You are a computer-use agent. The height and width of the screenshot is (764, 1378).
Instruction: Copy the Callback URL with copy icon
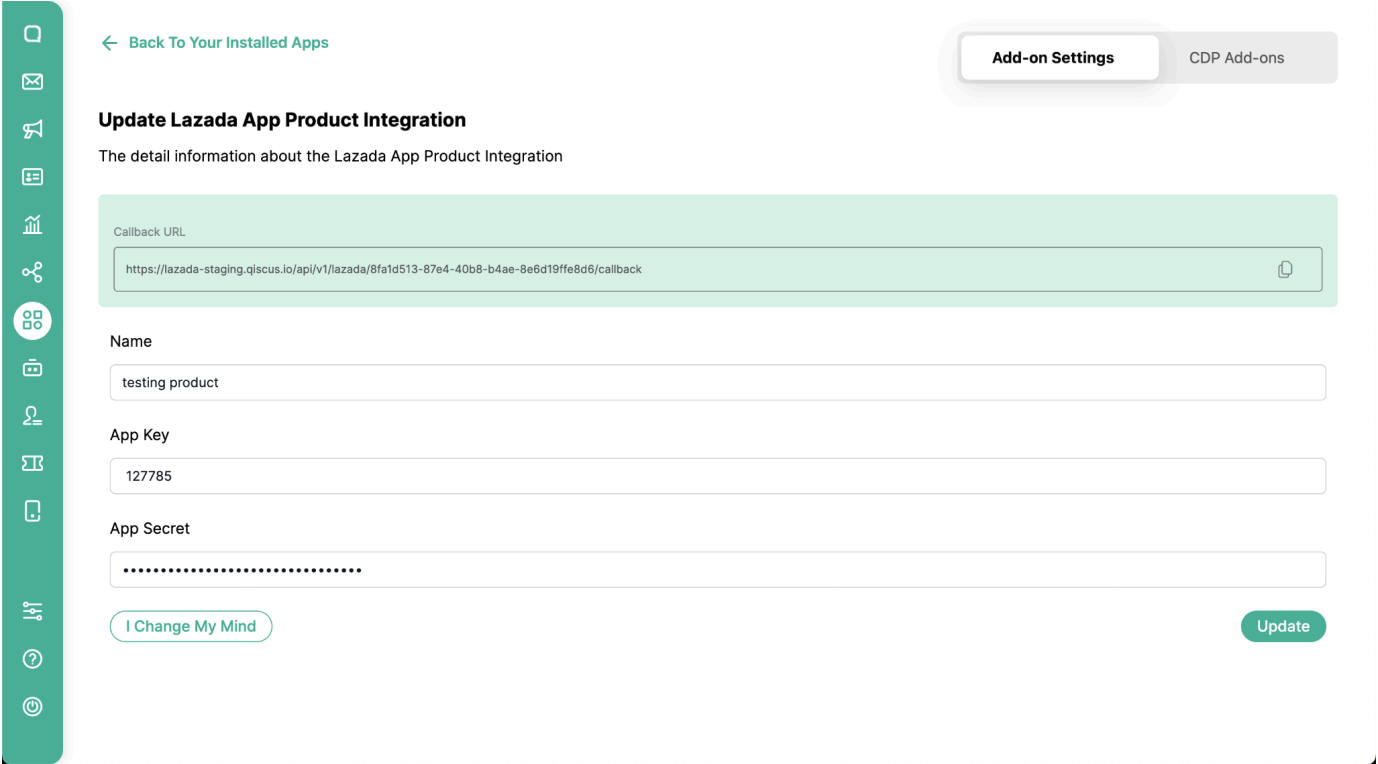(x=1285, y=269)
